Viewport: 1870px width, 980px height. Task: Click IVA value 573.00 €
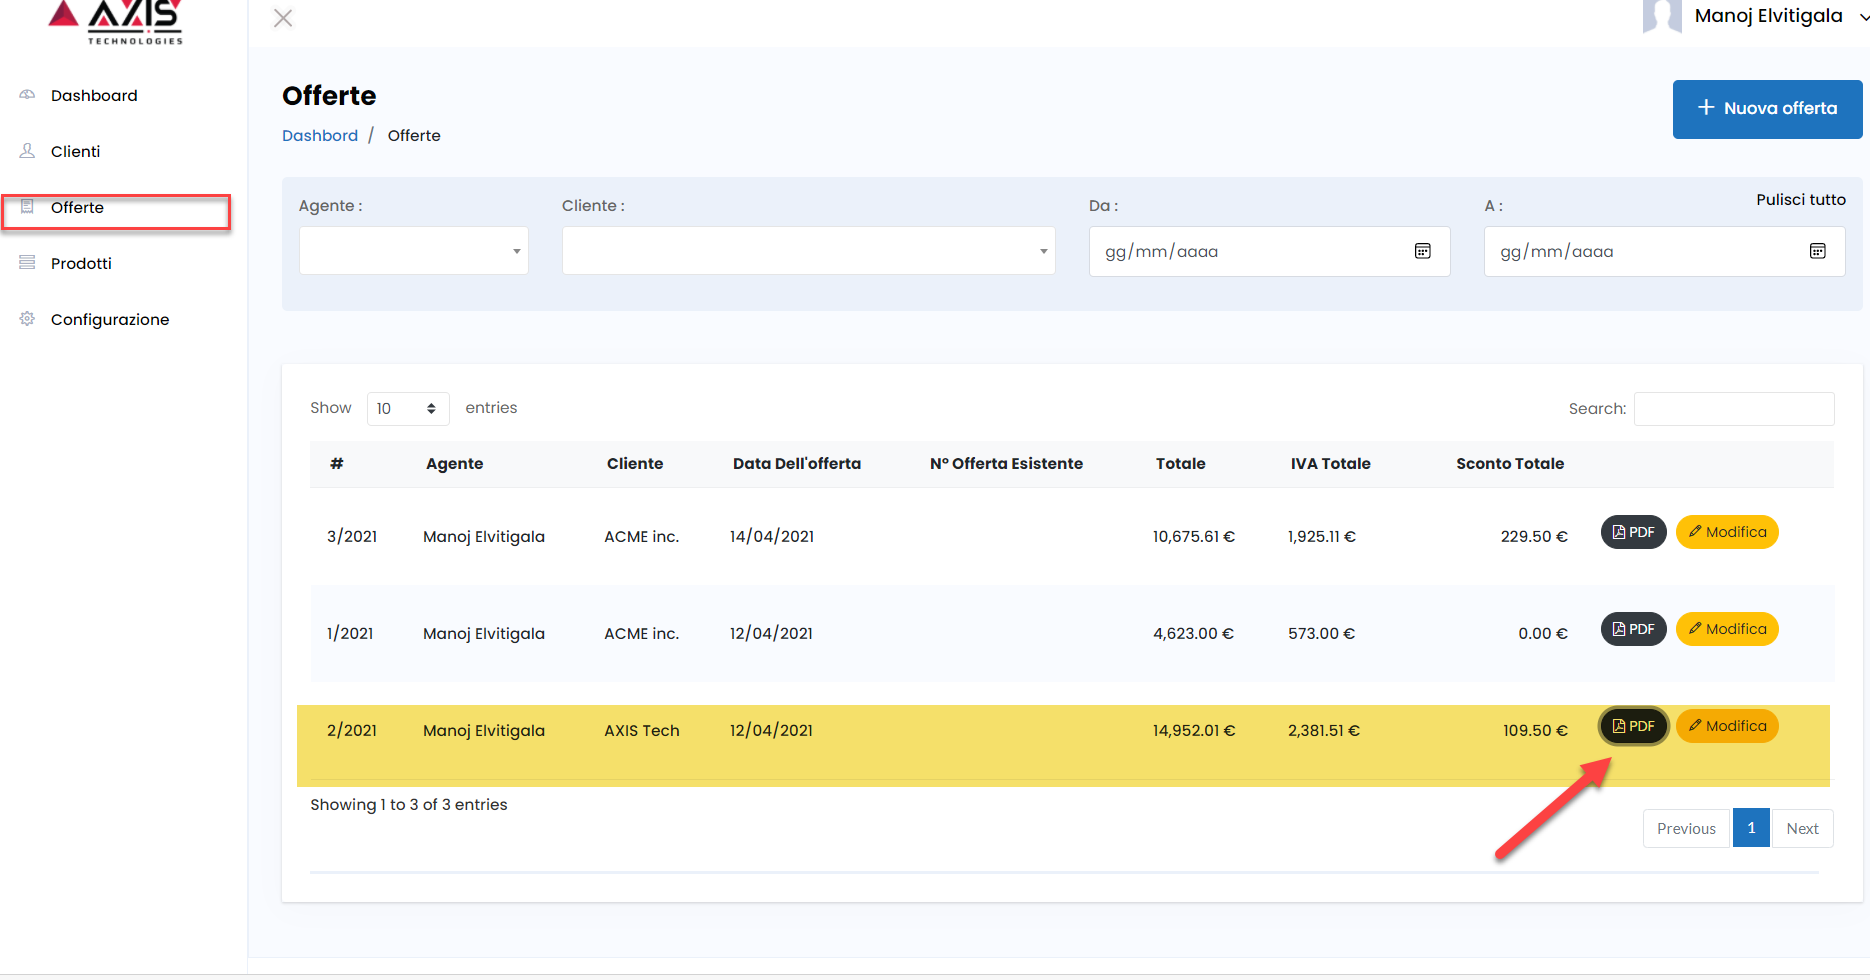(1321, 633)
